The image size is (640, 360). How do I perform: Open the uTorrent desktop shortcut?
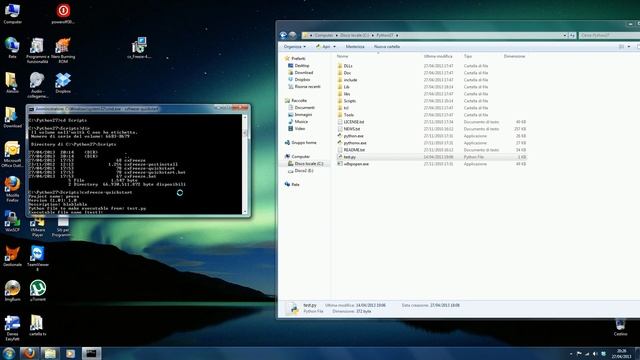click(x=38, y=291)
